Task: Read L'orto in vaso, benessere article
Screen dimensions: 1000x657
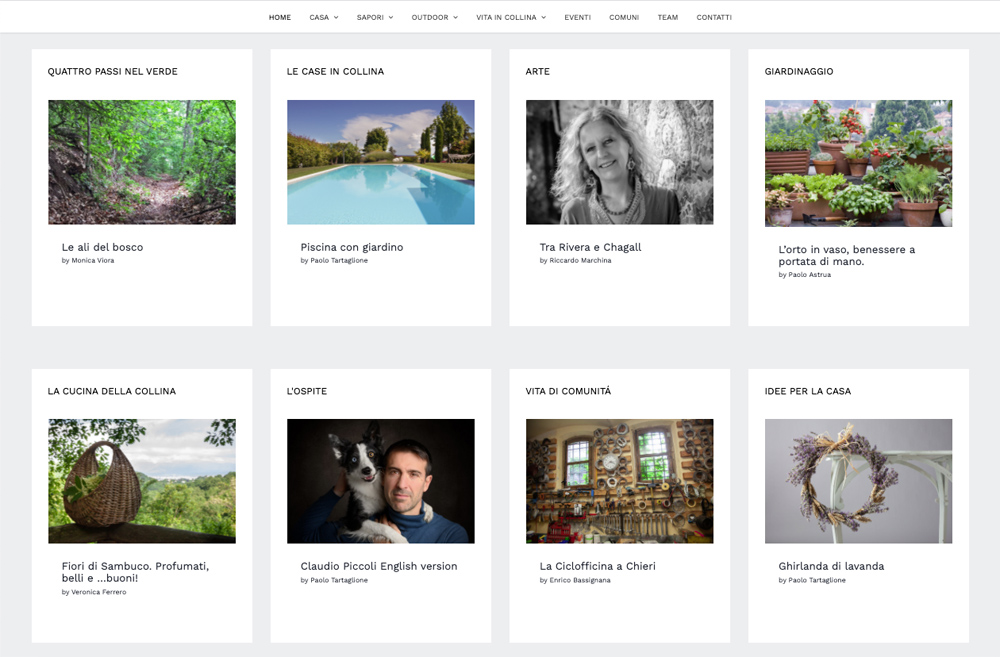Action: pos(846,255)
